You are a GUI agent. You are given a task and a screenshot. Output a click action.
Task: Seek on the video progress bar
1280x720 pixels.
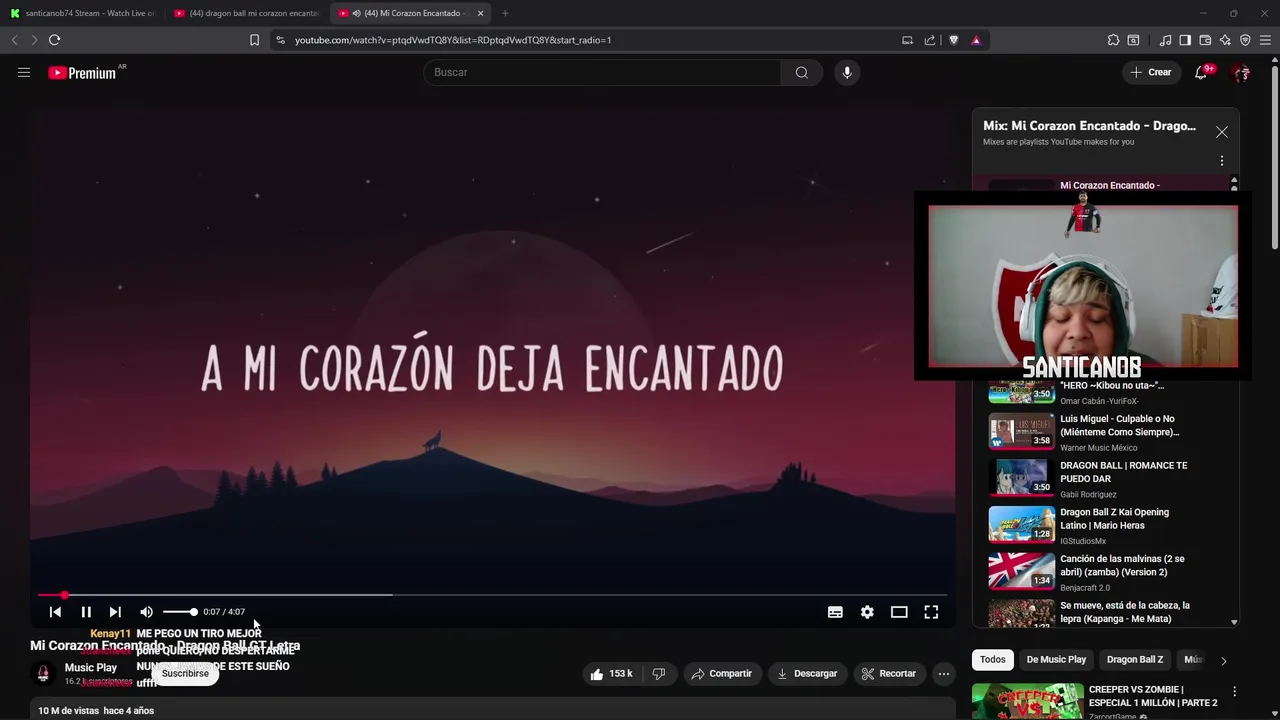(x=492, y=595)
